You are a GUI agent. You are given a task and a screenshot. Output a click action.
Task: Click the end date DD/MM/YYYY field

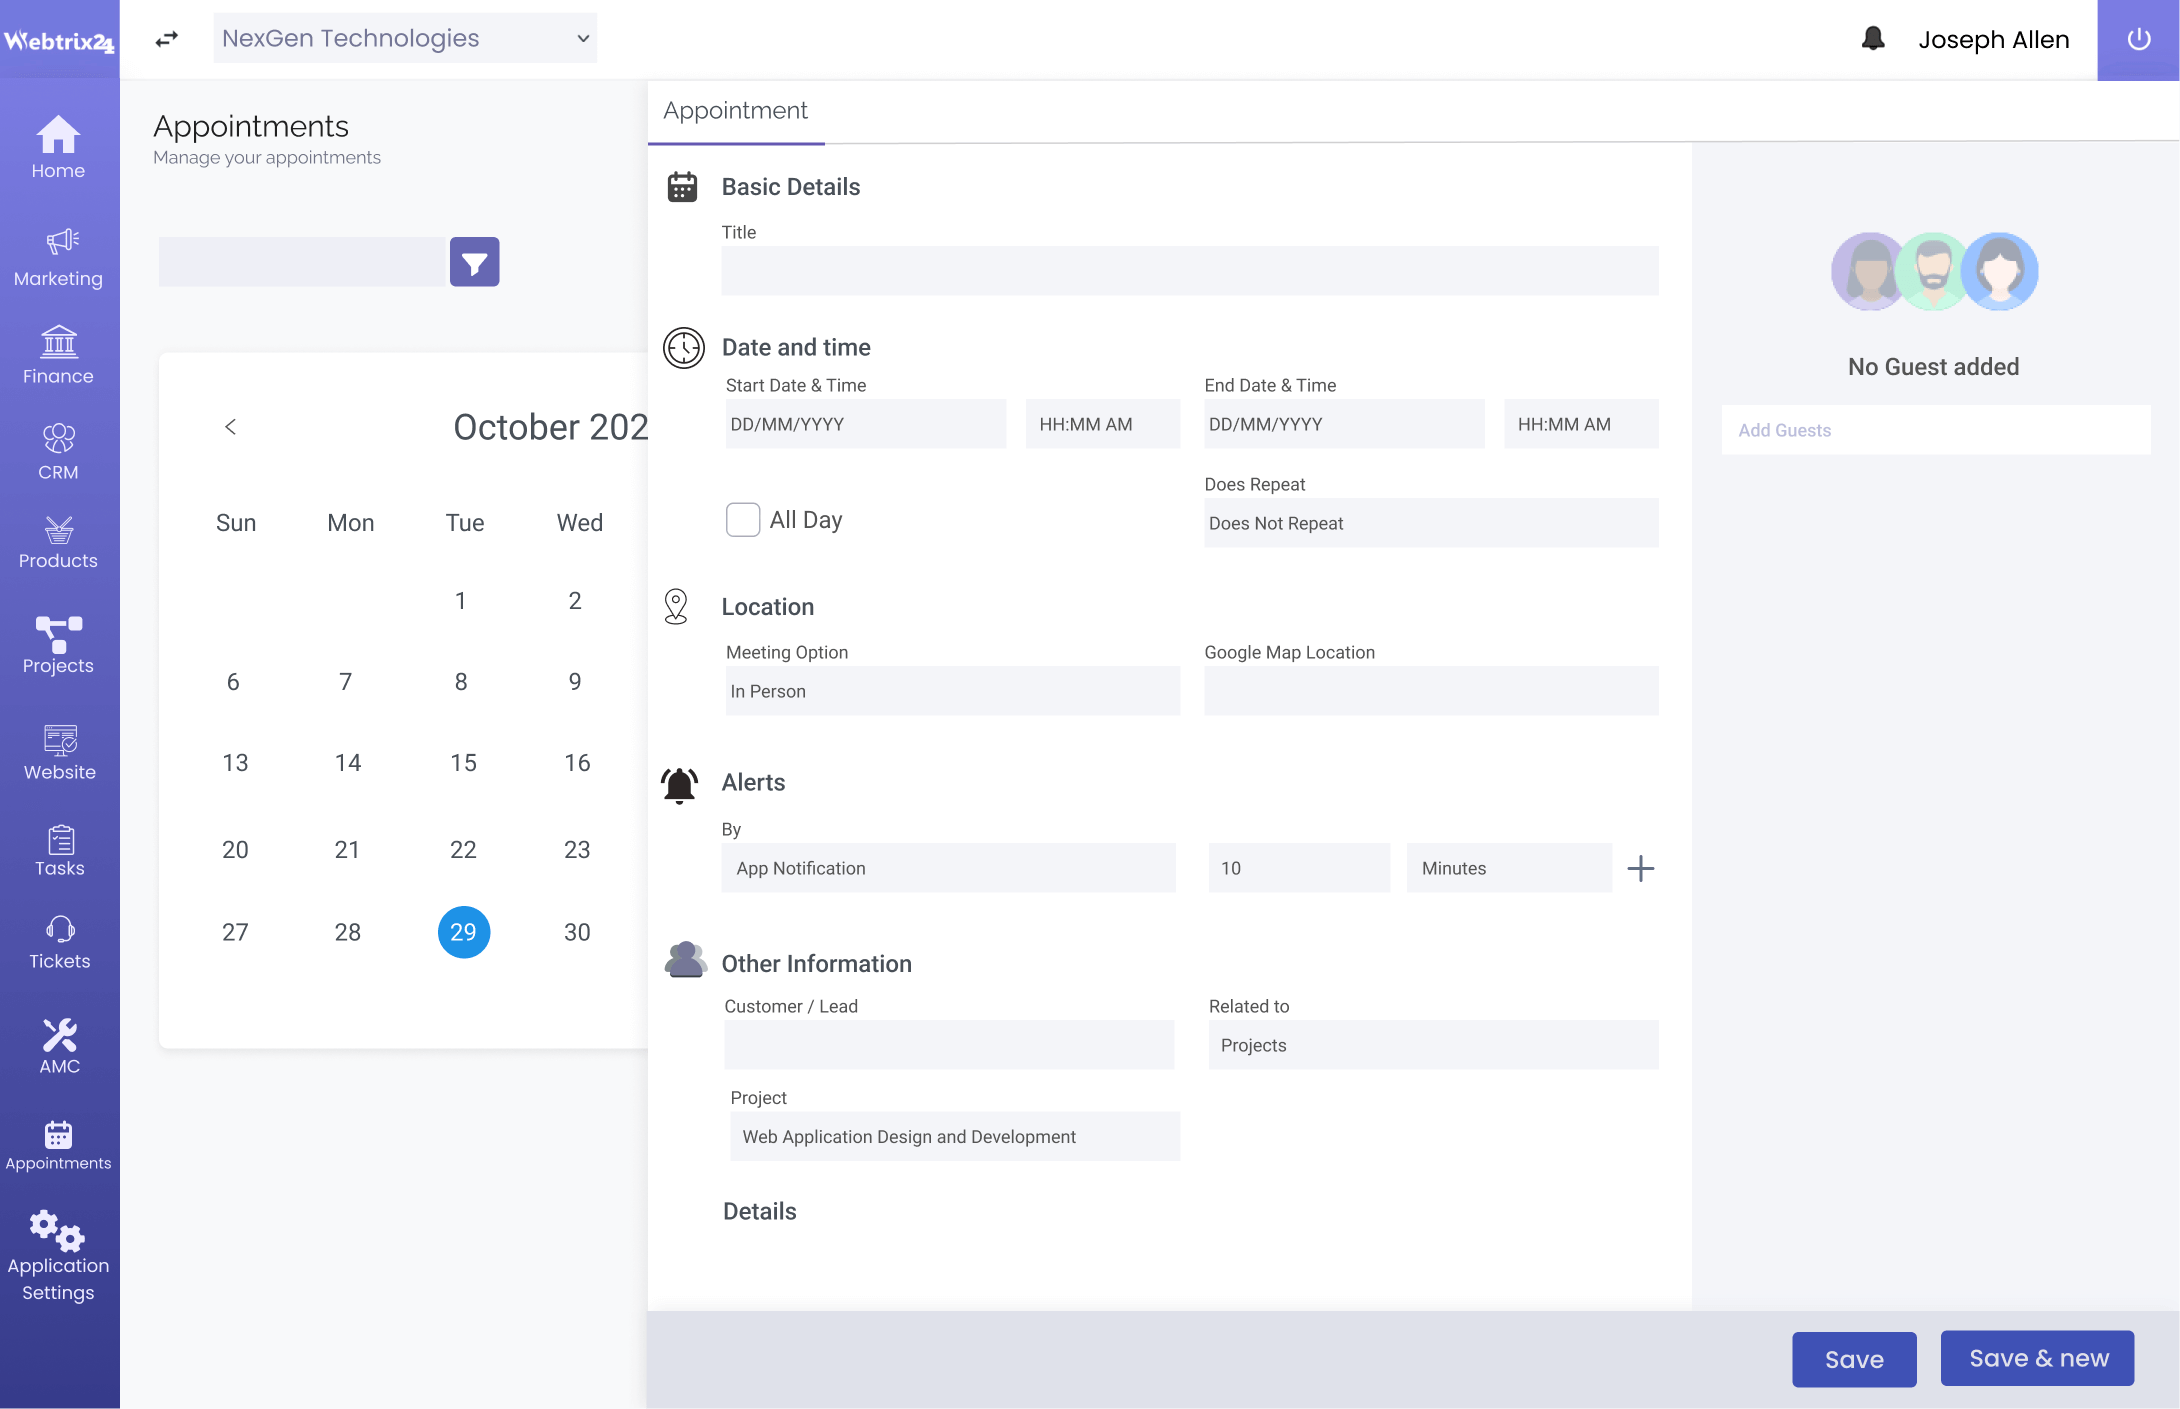click(1344, 424)
